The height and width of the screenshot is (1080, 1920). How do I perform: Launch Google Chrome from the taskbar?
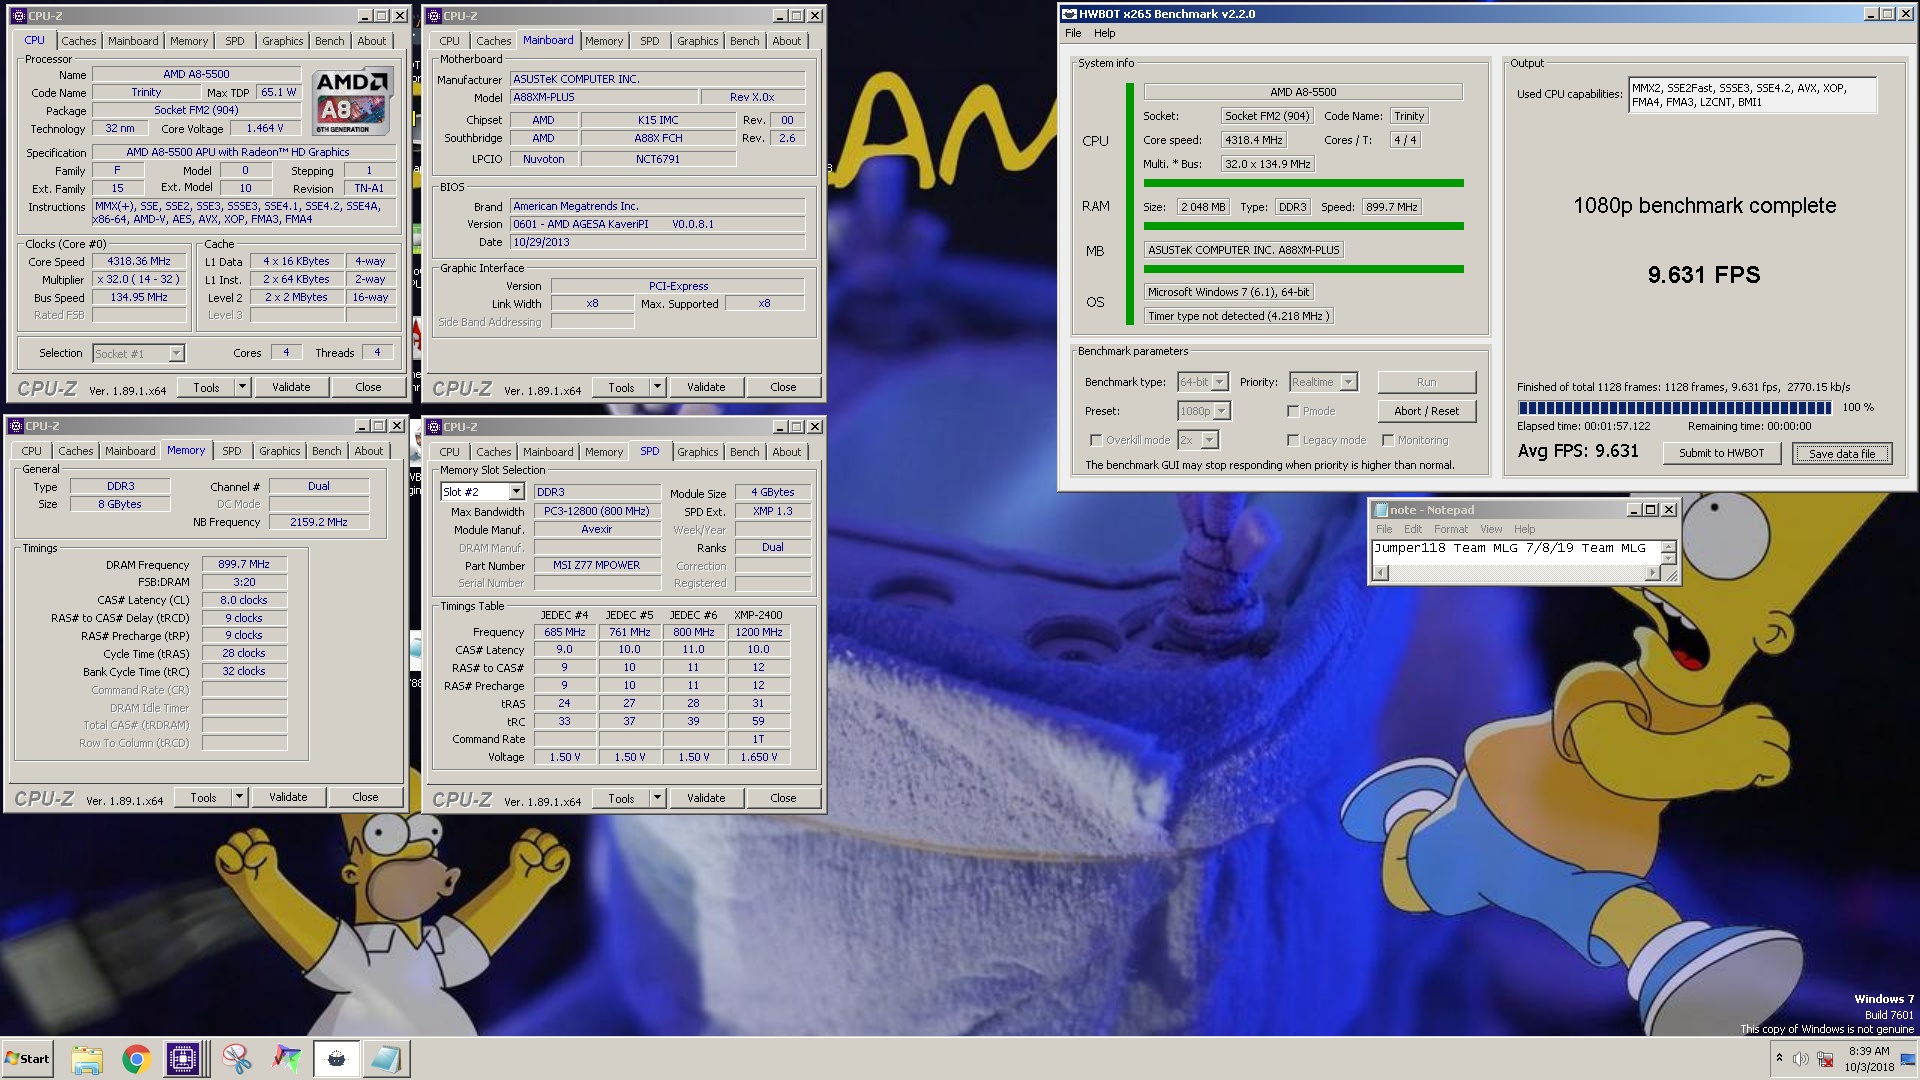click(x=136, y=1059)
